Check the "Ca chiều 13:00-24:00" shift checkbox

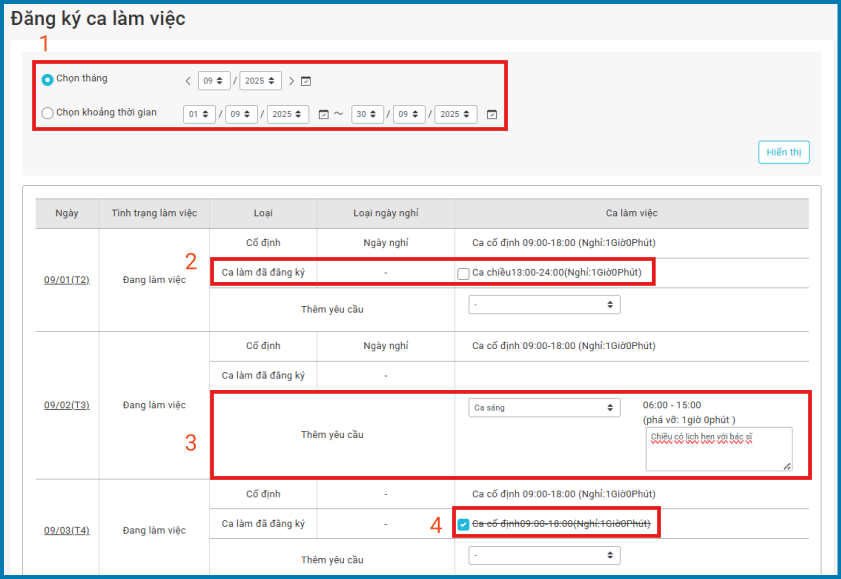point(463,274)
